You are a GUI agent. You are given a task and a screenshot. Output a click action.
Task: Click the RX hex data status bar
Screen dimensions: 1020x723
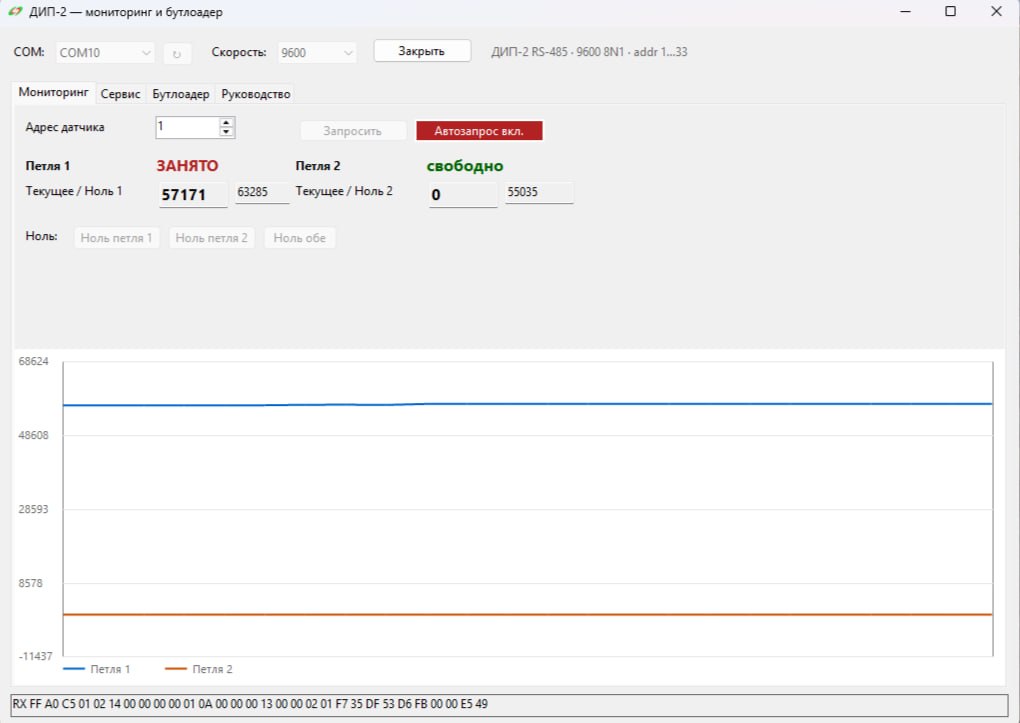coord(509,704)
